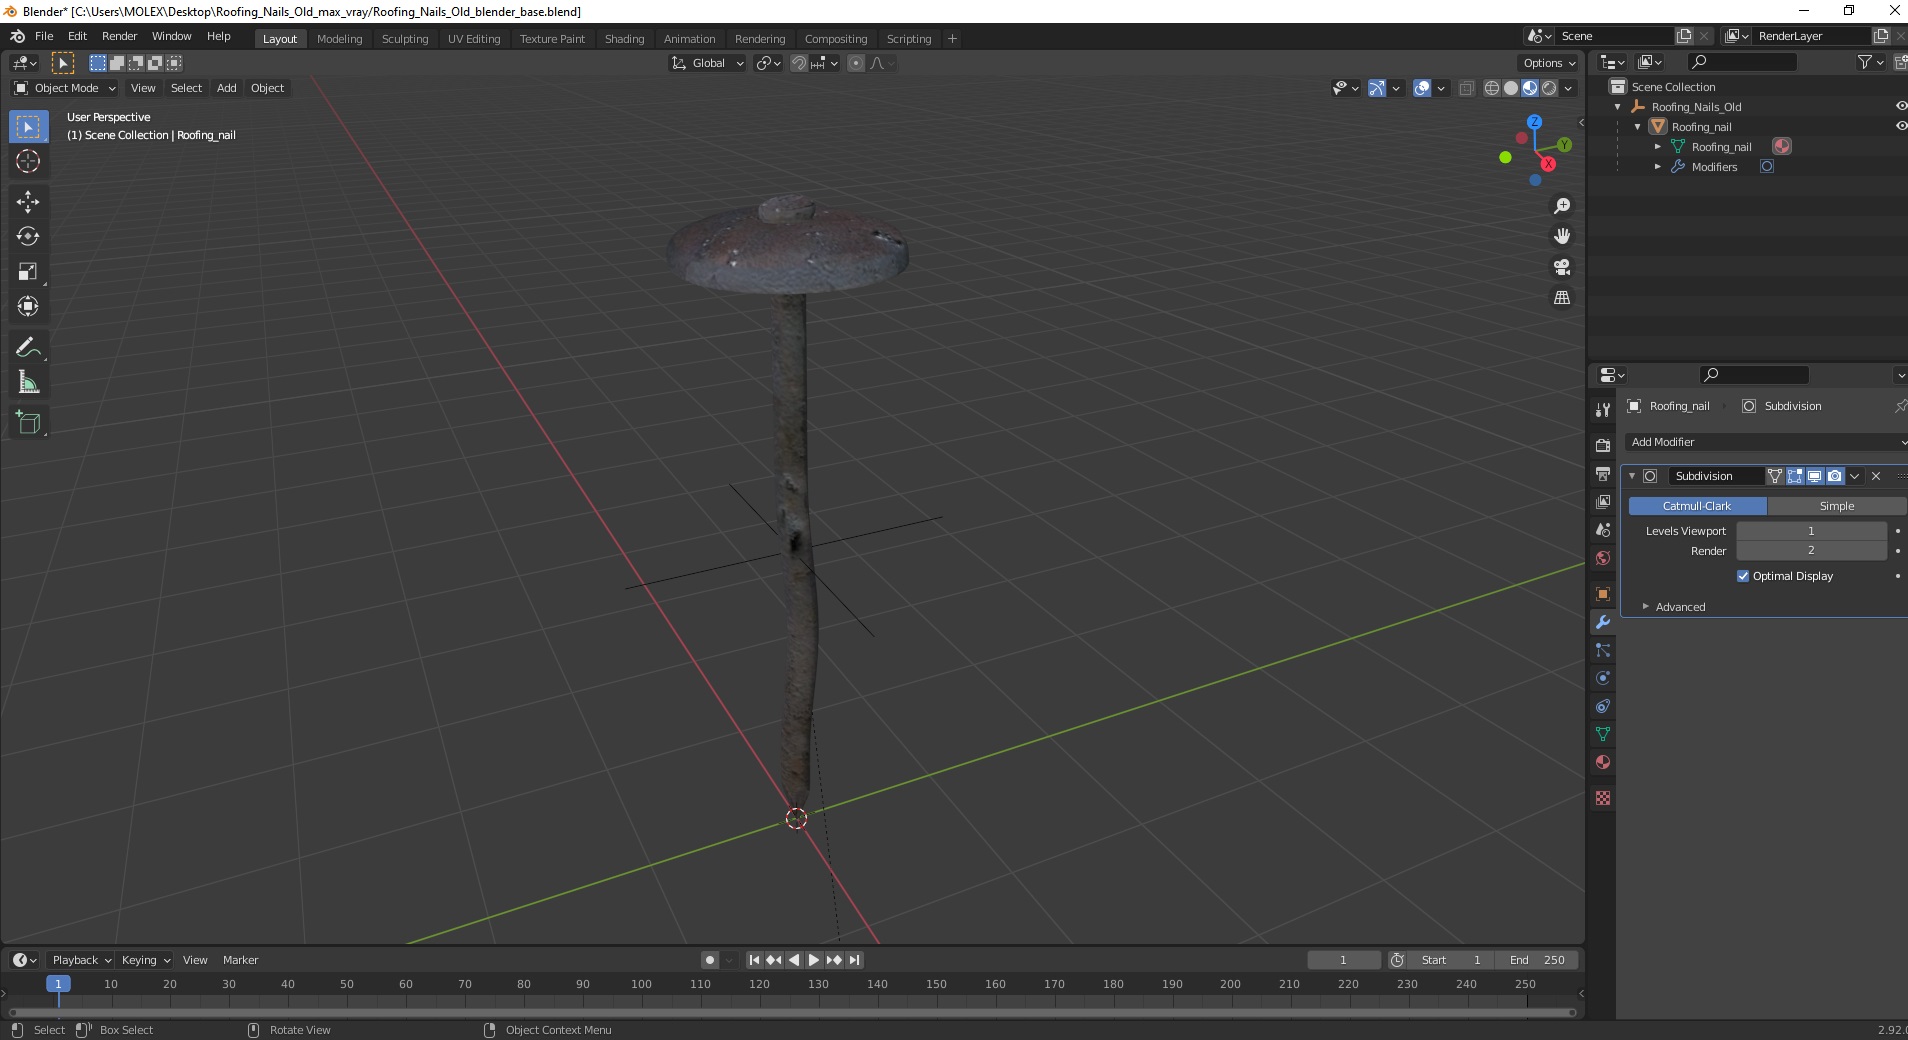
Task: Switch to the Shading workspace tab
Action: pos(624,39)
